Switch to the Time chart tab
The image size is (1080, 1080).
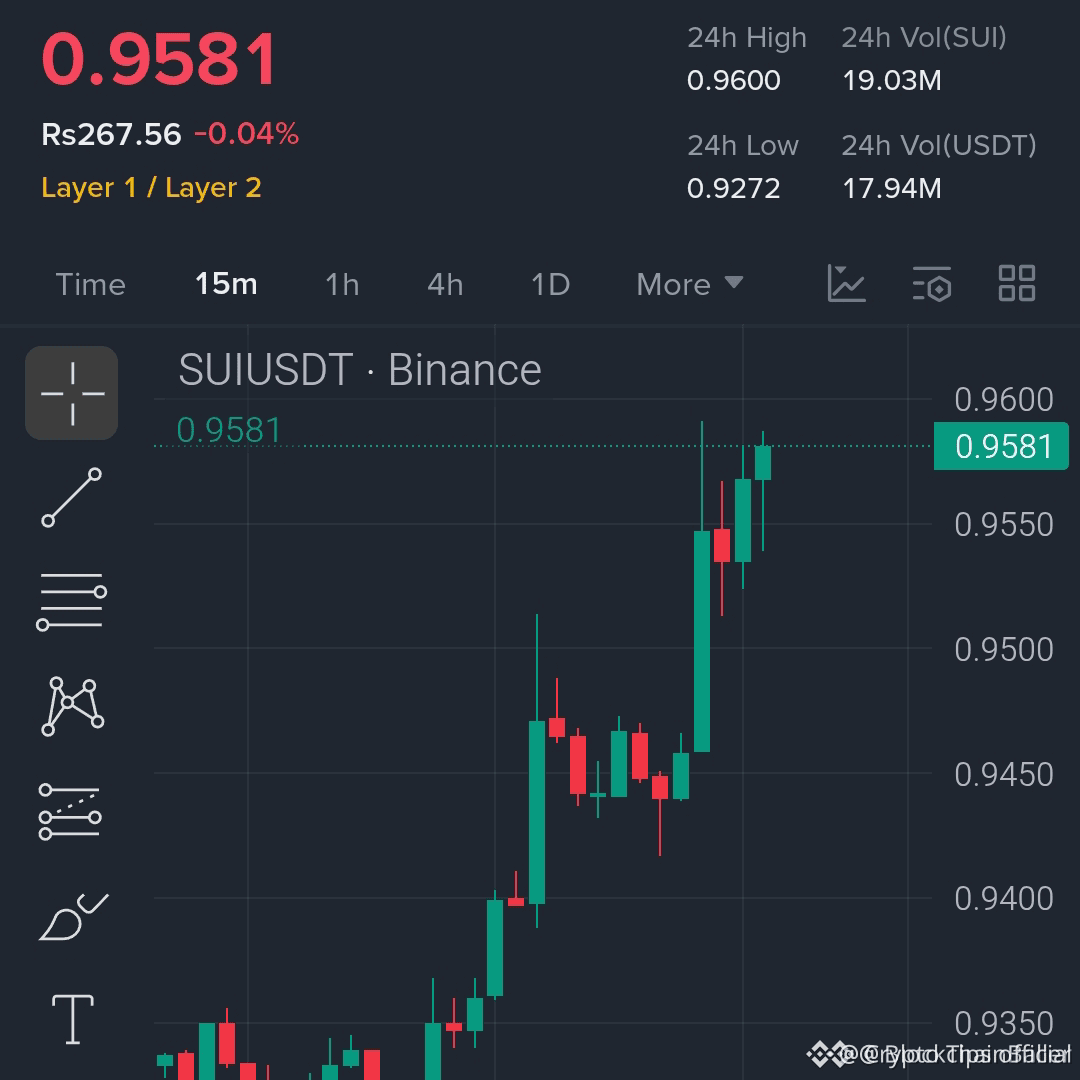90,284
